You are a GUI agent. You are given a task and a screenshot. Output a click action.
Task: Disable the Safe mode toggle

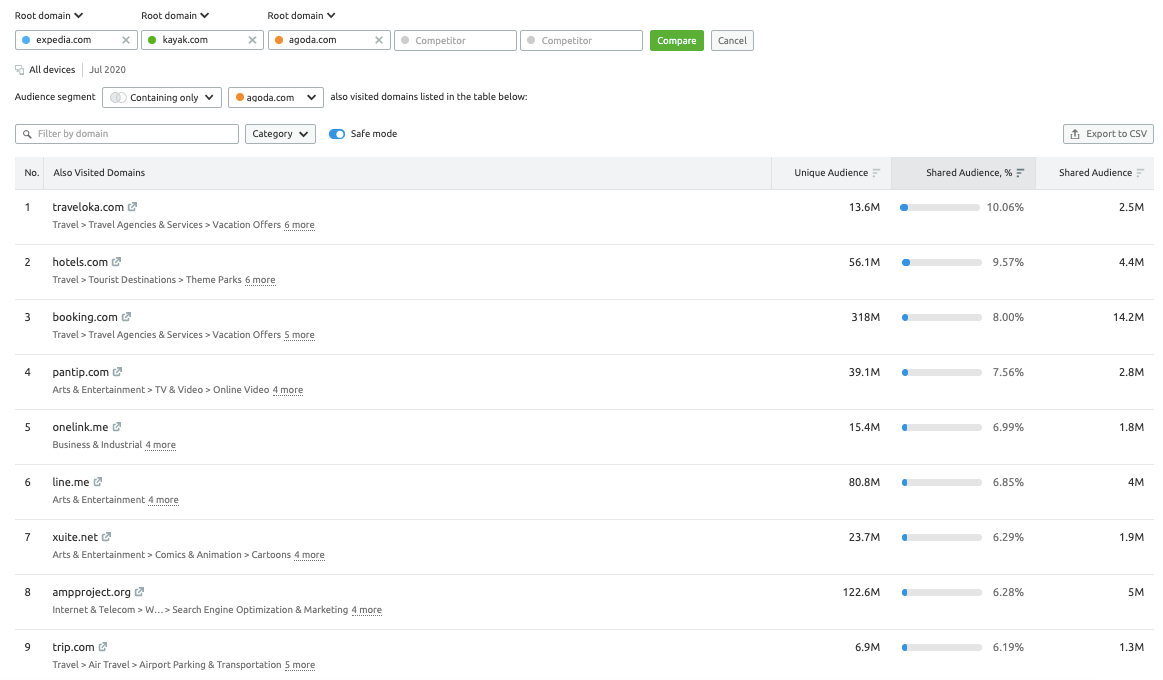pyautogui.click(x=337, y=134)
